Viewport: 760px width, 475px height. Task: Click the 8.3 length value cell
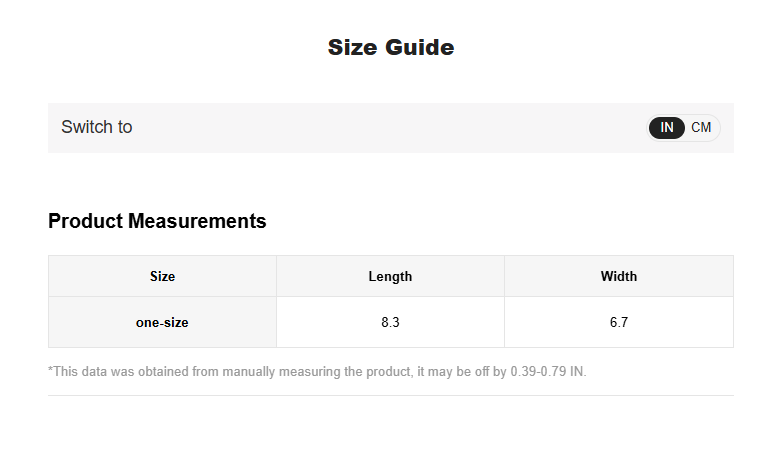click(390, 323)
